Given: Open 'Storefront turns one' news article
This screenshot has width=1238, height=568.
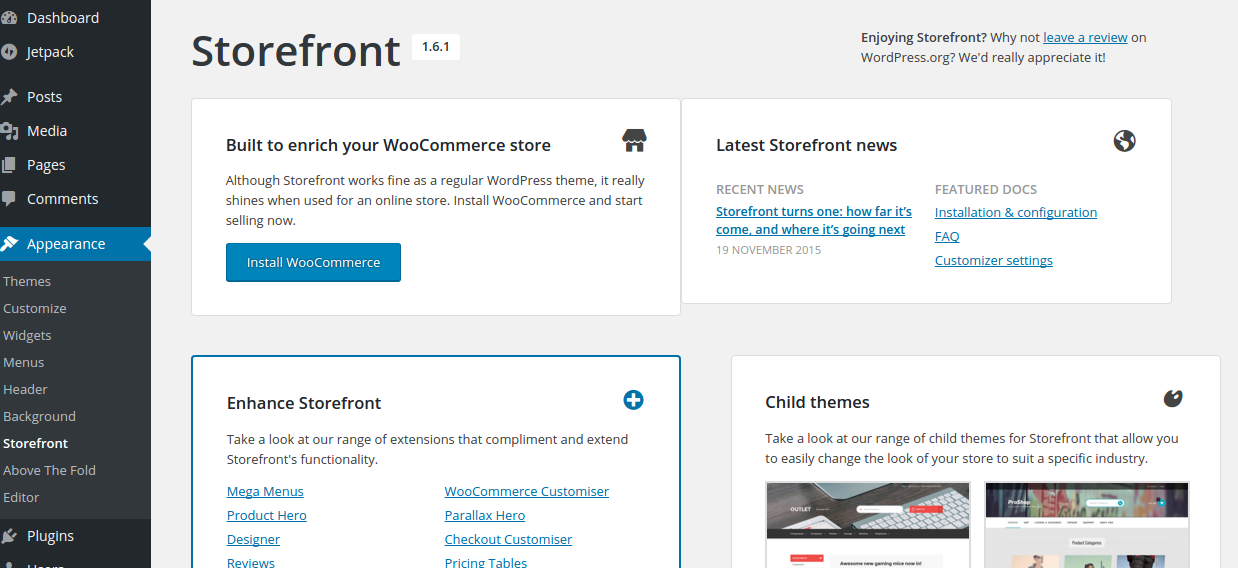Looking at the screenshot, I should click(814, 221).
